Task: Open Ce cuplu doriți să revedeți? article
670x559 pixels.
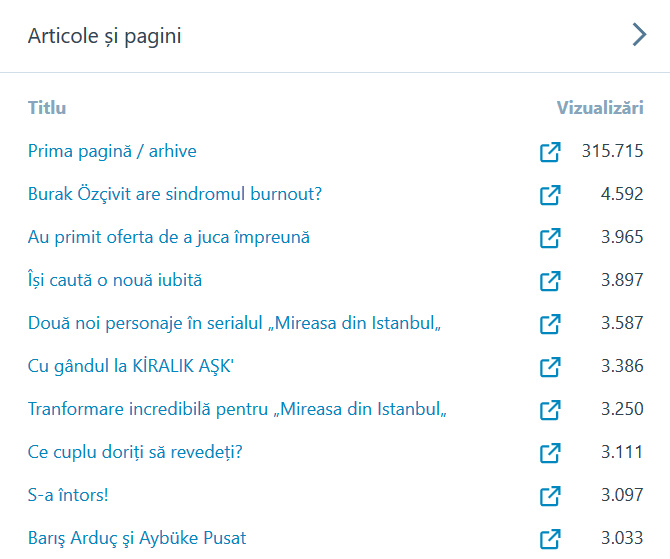Action: coord(135,453)
